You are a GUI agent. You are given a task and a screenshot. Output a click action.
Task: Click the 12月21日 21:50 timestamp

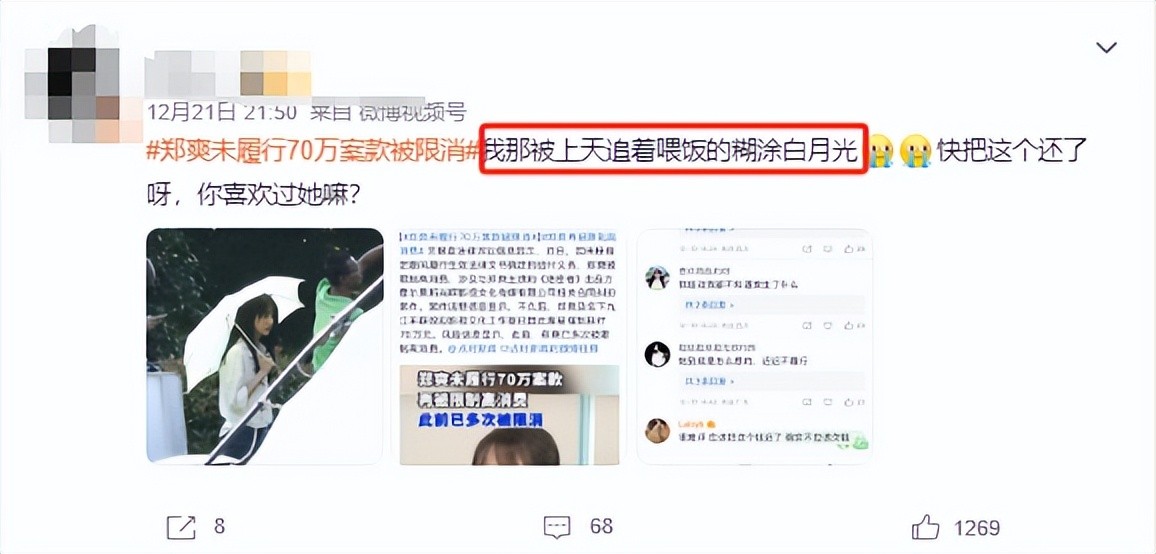pyautogui.click(x=221, y=113)
